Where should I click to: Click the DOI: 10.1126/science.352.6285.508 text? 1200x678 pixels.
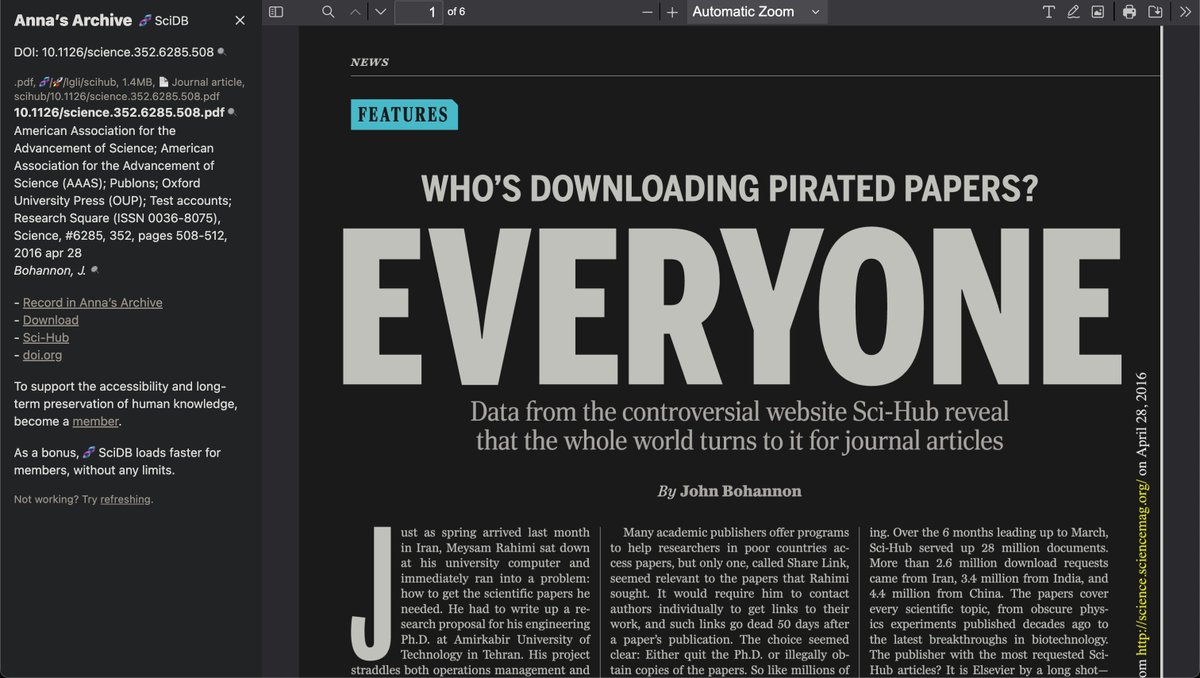click(x=114, y=51)
